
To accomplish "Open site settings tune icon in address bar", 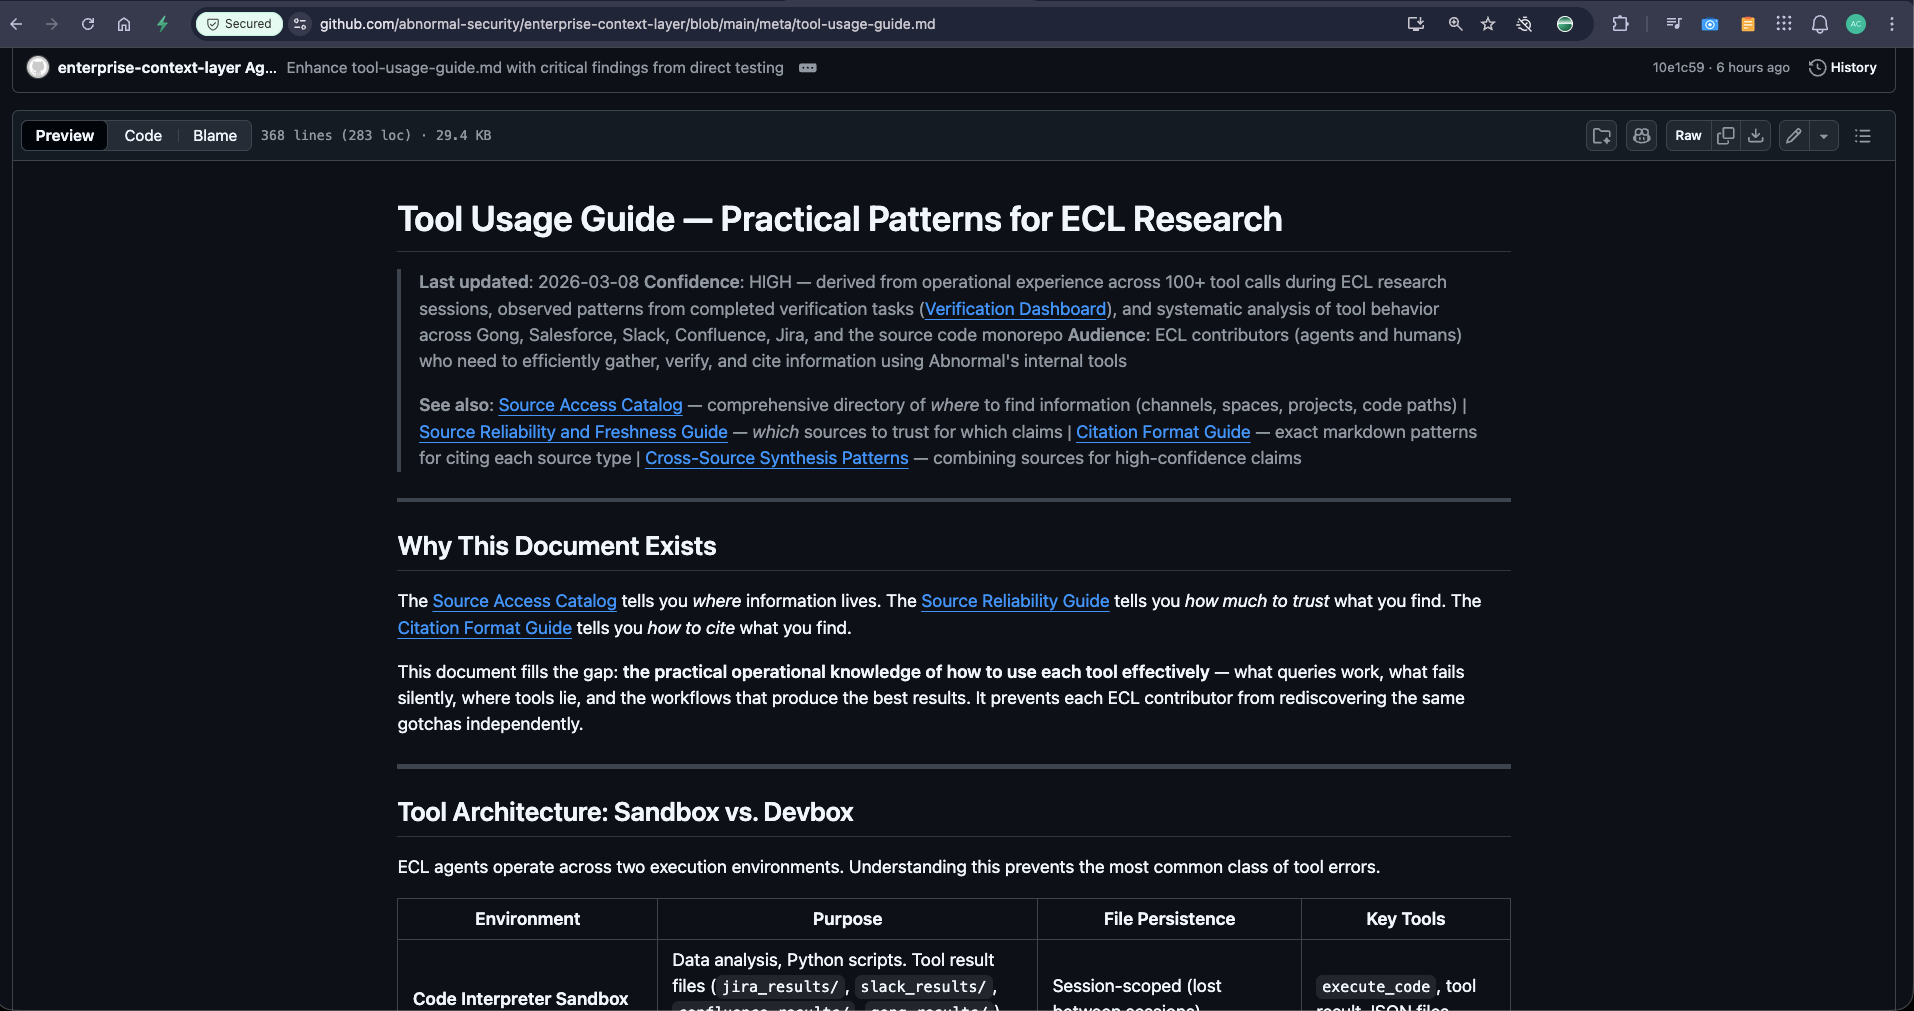I will tap(300, 24).
